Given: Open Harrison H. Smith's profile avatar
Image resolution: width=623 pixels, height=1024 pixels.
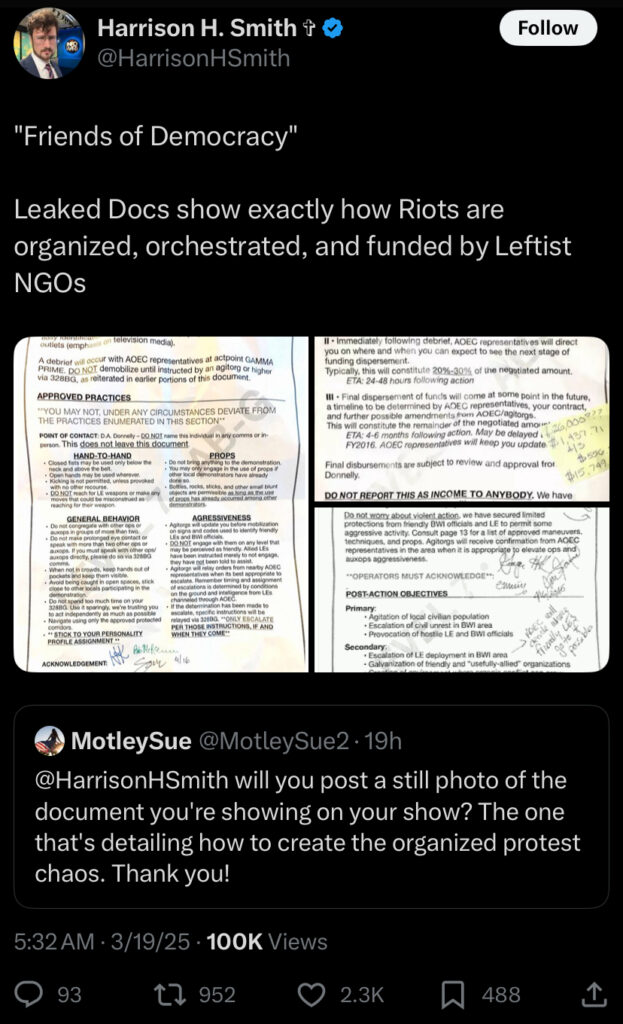Looking at the screenshot, I should point(48,43).
